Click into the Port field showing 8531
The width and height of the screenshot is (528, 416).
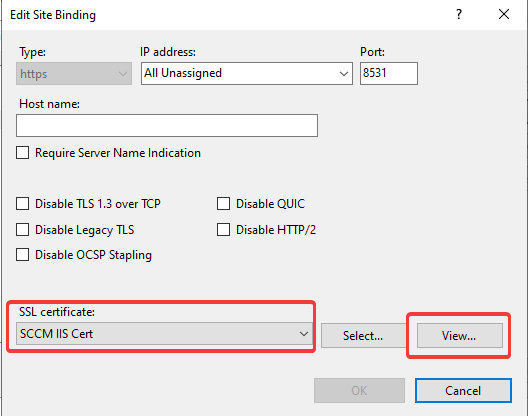pyautogui.click(x=389, y=73)
